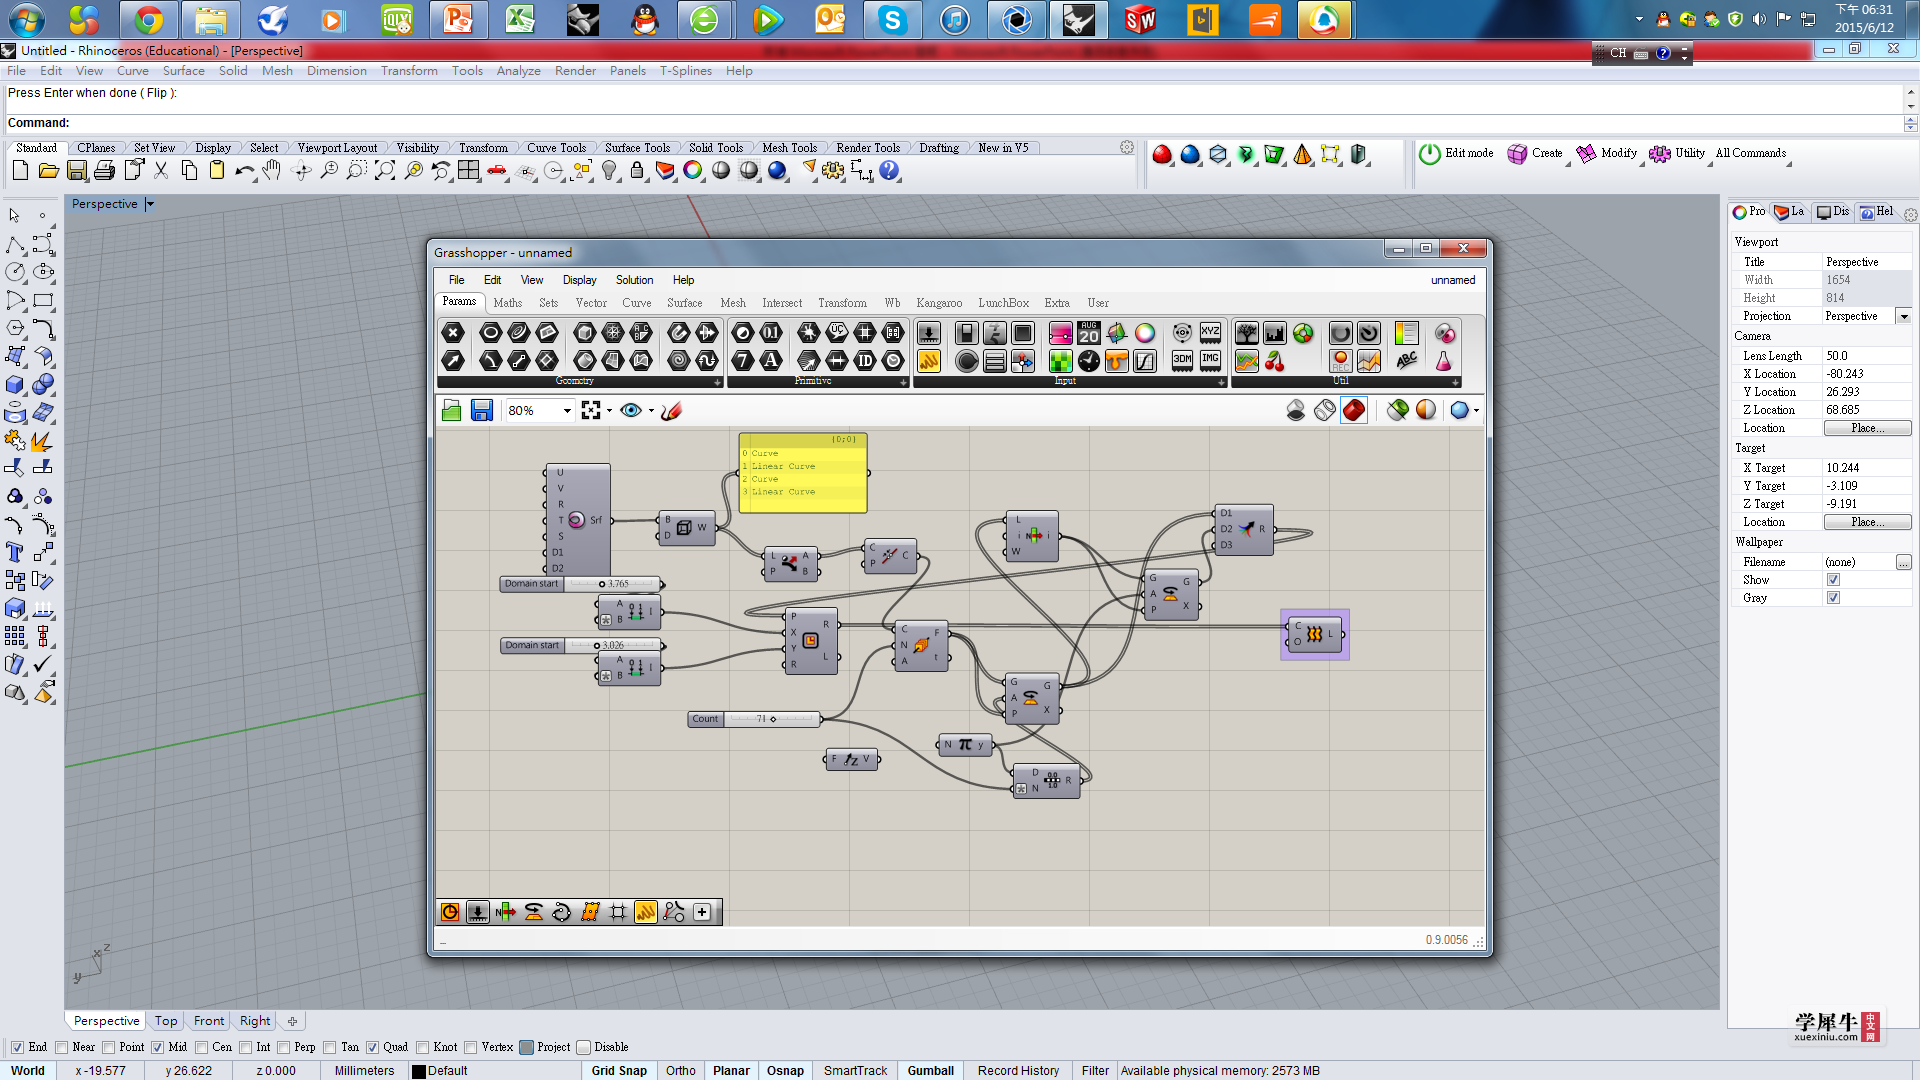Toggle the Quad osnap checkbox
This screenshot has width=1920, height=1080.
pyautogui.click(x=372, y=1047)
